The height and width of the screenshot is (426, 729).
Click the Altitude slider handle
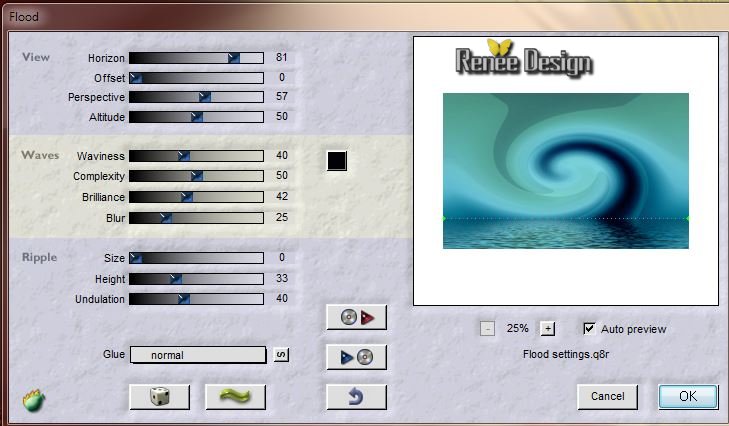click(197, 117)
